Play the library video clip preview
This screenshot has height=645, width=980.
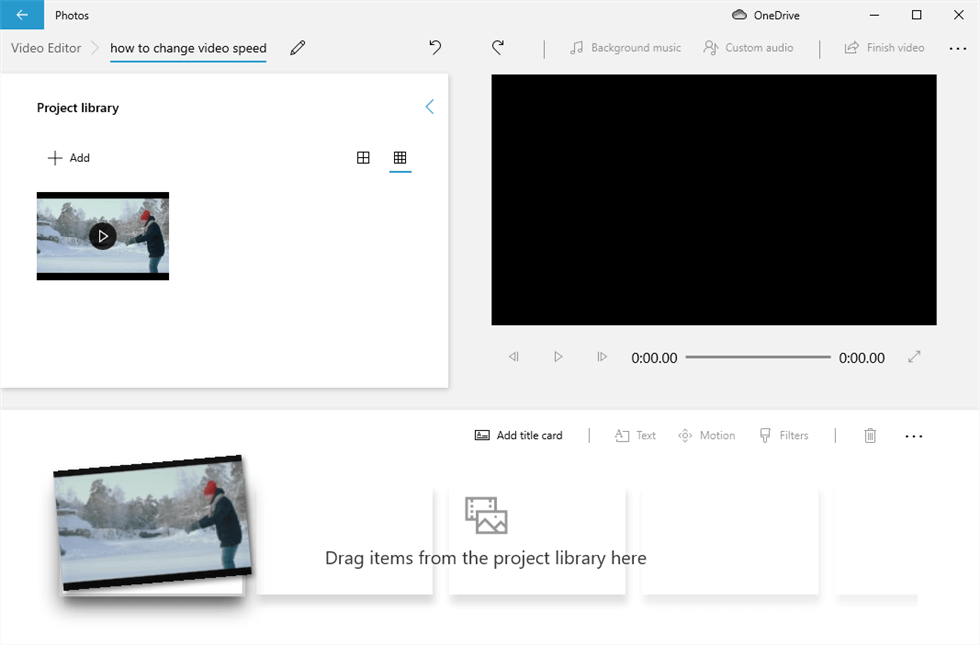(x=102, y=236)
